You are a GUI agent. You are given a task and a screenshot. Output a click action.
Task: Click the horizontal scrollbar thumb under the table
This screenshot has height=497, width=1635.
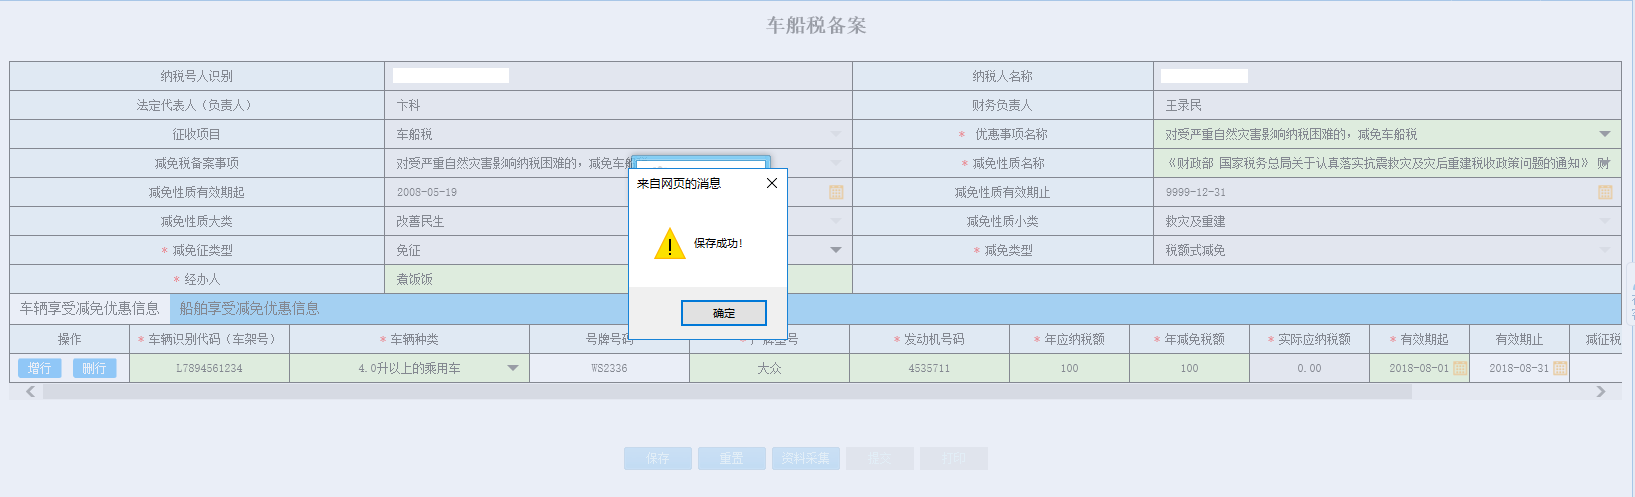727,391
